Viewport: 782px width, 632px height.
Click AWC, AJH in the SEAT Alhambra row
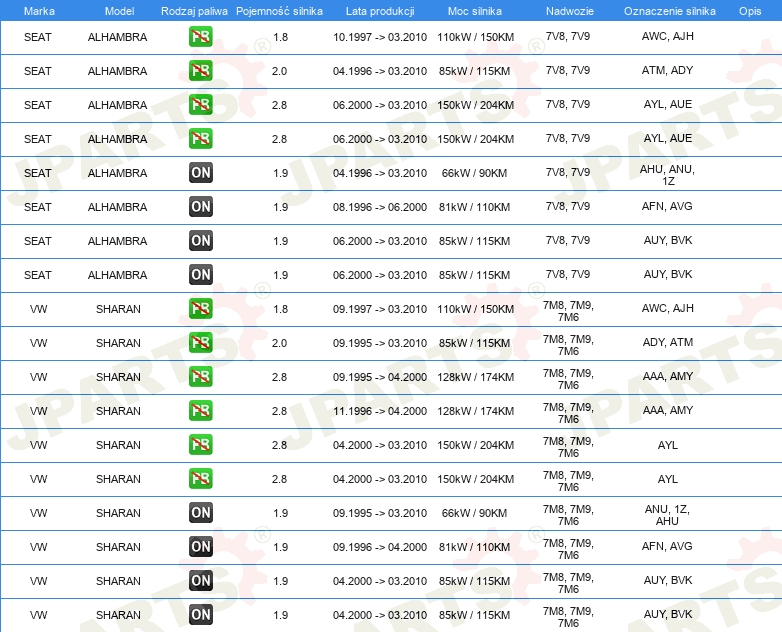[667, 36]
